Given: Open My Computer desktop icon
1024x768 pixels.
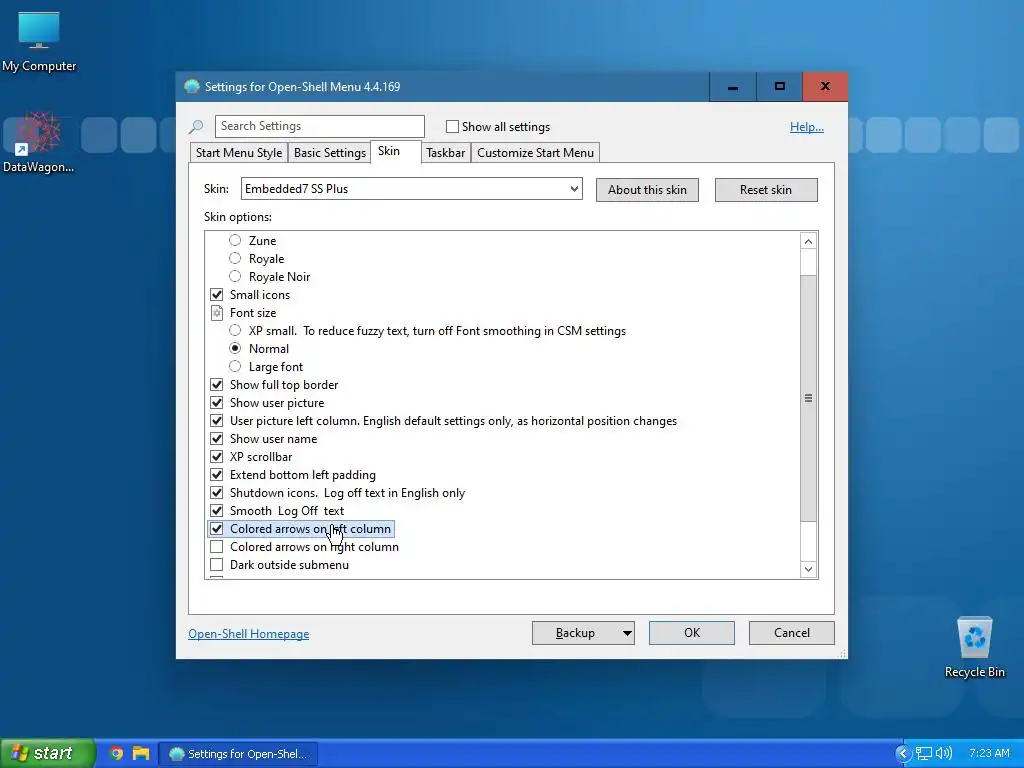Looking at the screenshot, I should [39, 41].
